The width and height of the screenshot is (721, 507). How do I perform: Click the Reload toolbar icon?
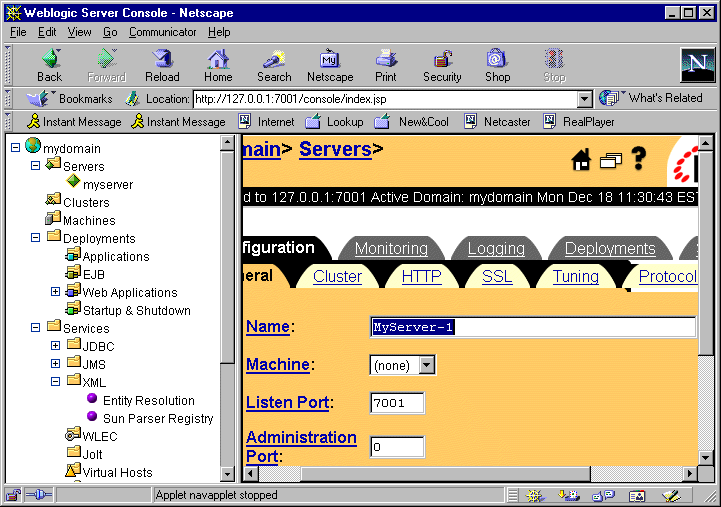(x=162, y=65)
